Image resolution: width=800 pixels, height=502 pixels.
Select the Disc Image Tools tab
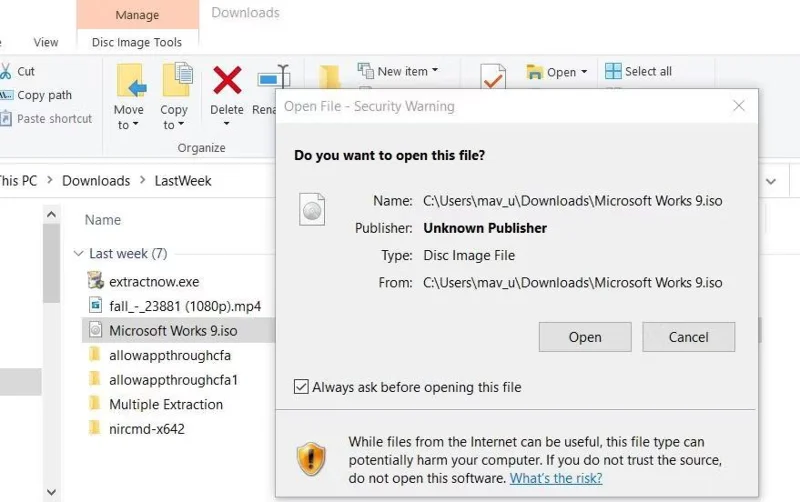pos(137,42)
